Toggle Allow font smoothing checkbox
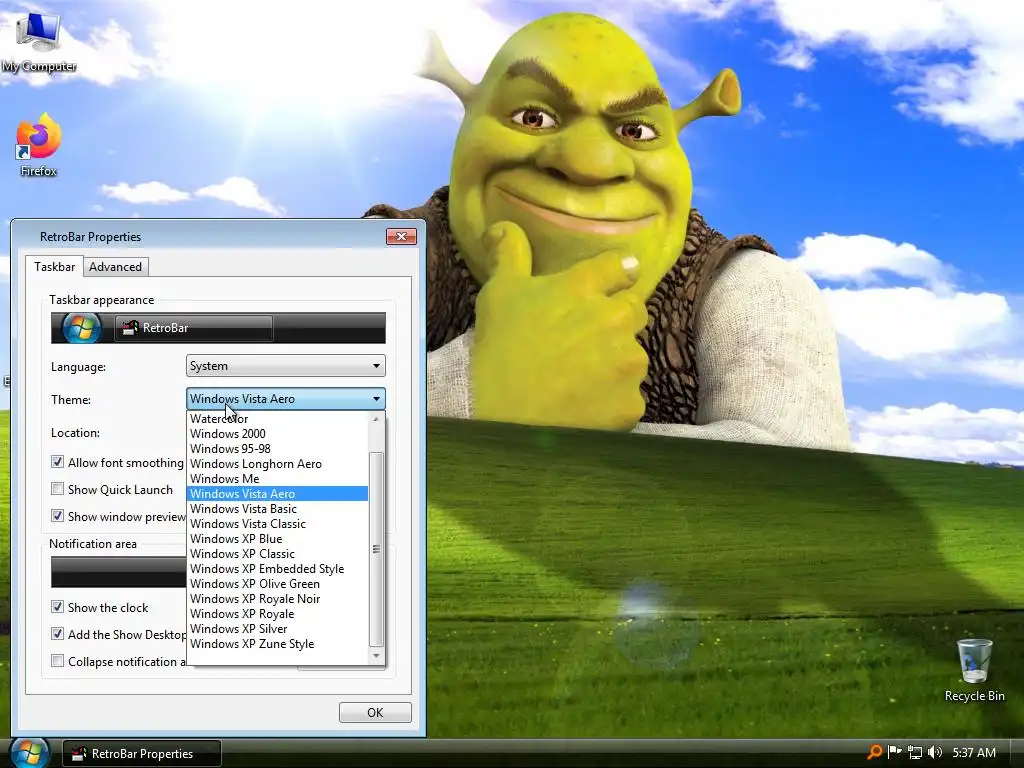Viewport: 1024px width, 768px height. [57, 462]
